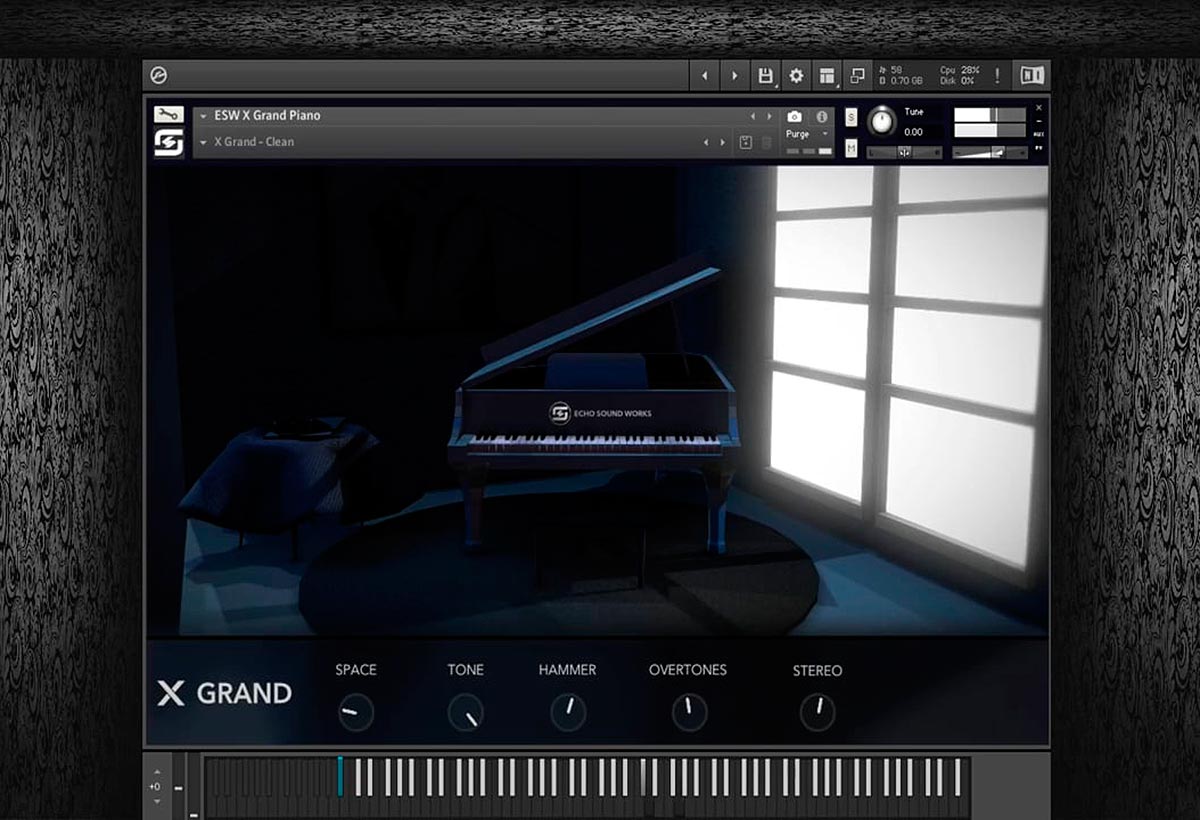
Task: Click the volume slider in instrument header
Action: [x=990, y=152]
